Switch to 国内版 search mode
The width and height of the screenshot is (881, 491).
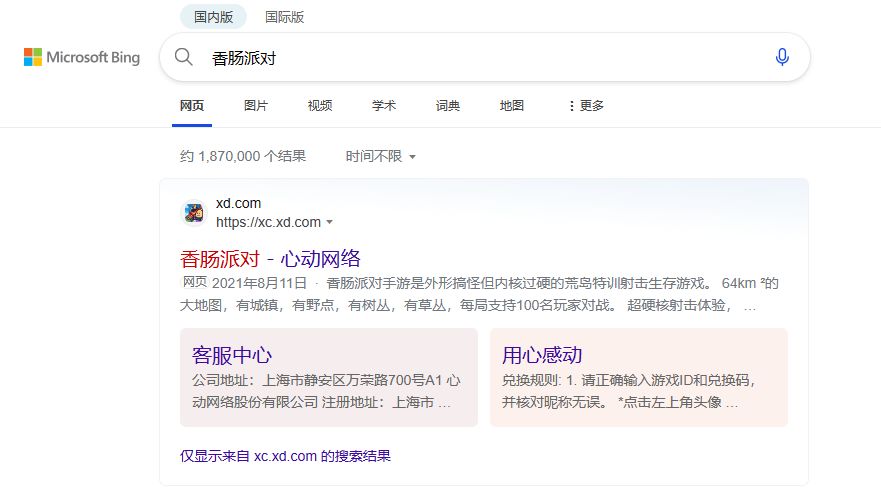tap(214, 17)
